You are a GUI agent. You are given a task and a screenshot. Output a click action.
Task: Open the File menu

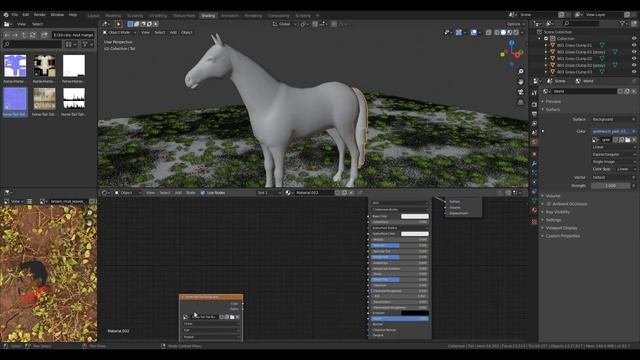click(x=15, y=15)
